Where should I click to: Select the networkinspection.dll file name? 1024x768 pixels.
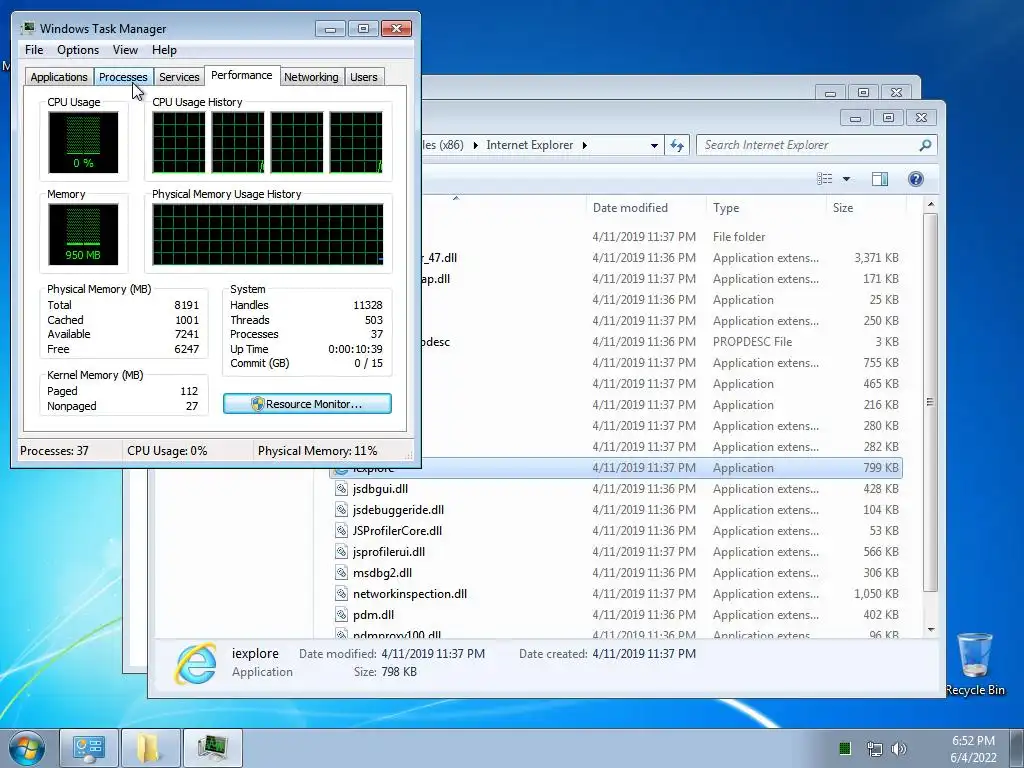tap(409, 594)
